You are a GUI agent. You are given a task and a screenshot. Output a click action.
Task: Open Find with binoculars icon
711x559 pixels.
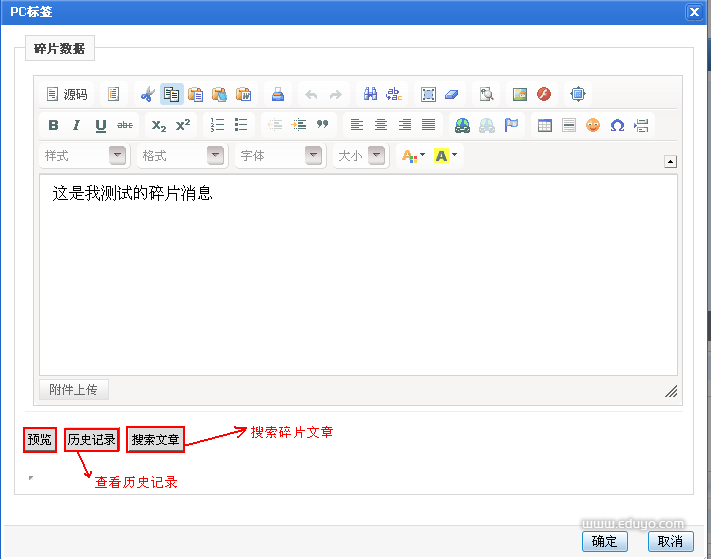point(370,94)
